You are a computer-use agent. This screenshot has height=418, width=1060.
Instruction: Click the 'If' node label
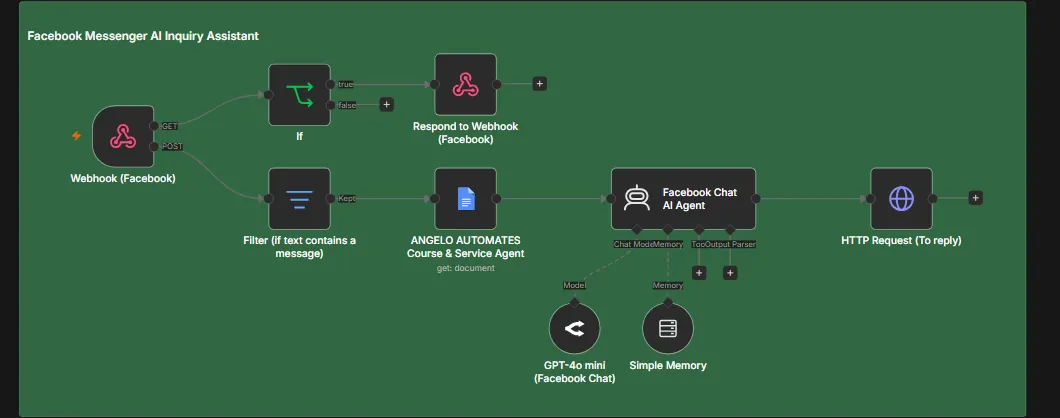(x=299, y=137)
